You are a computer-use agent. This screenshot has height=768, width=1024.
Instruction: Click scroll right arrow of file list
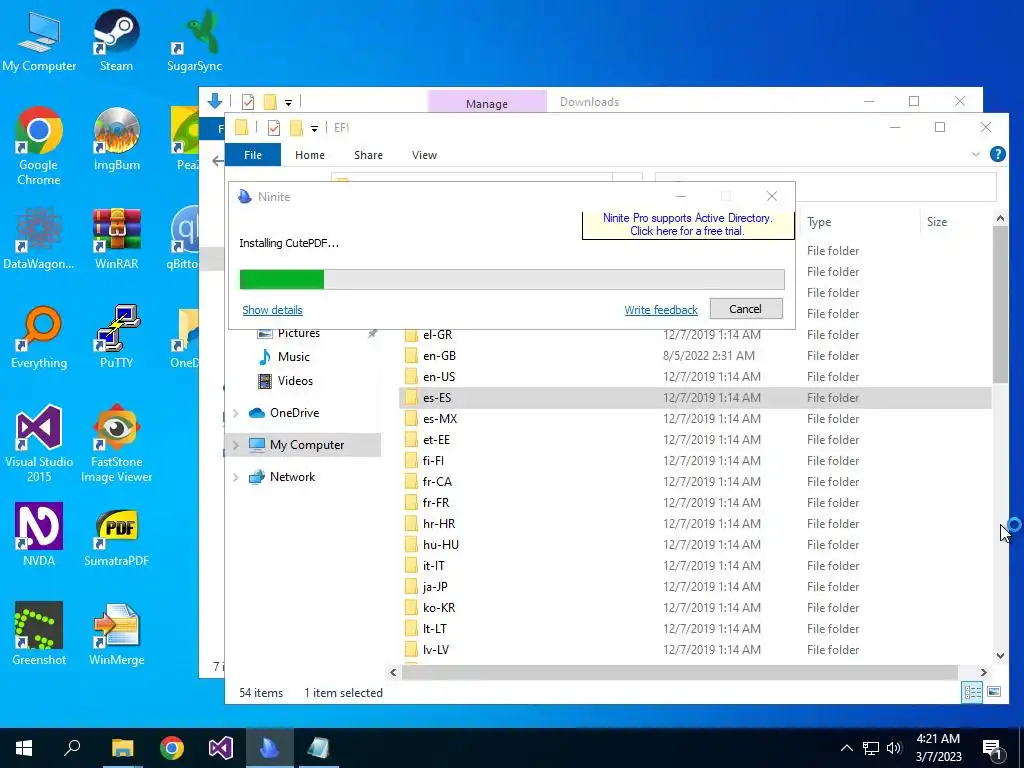pos(984,672)
